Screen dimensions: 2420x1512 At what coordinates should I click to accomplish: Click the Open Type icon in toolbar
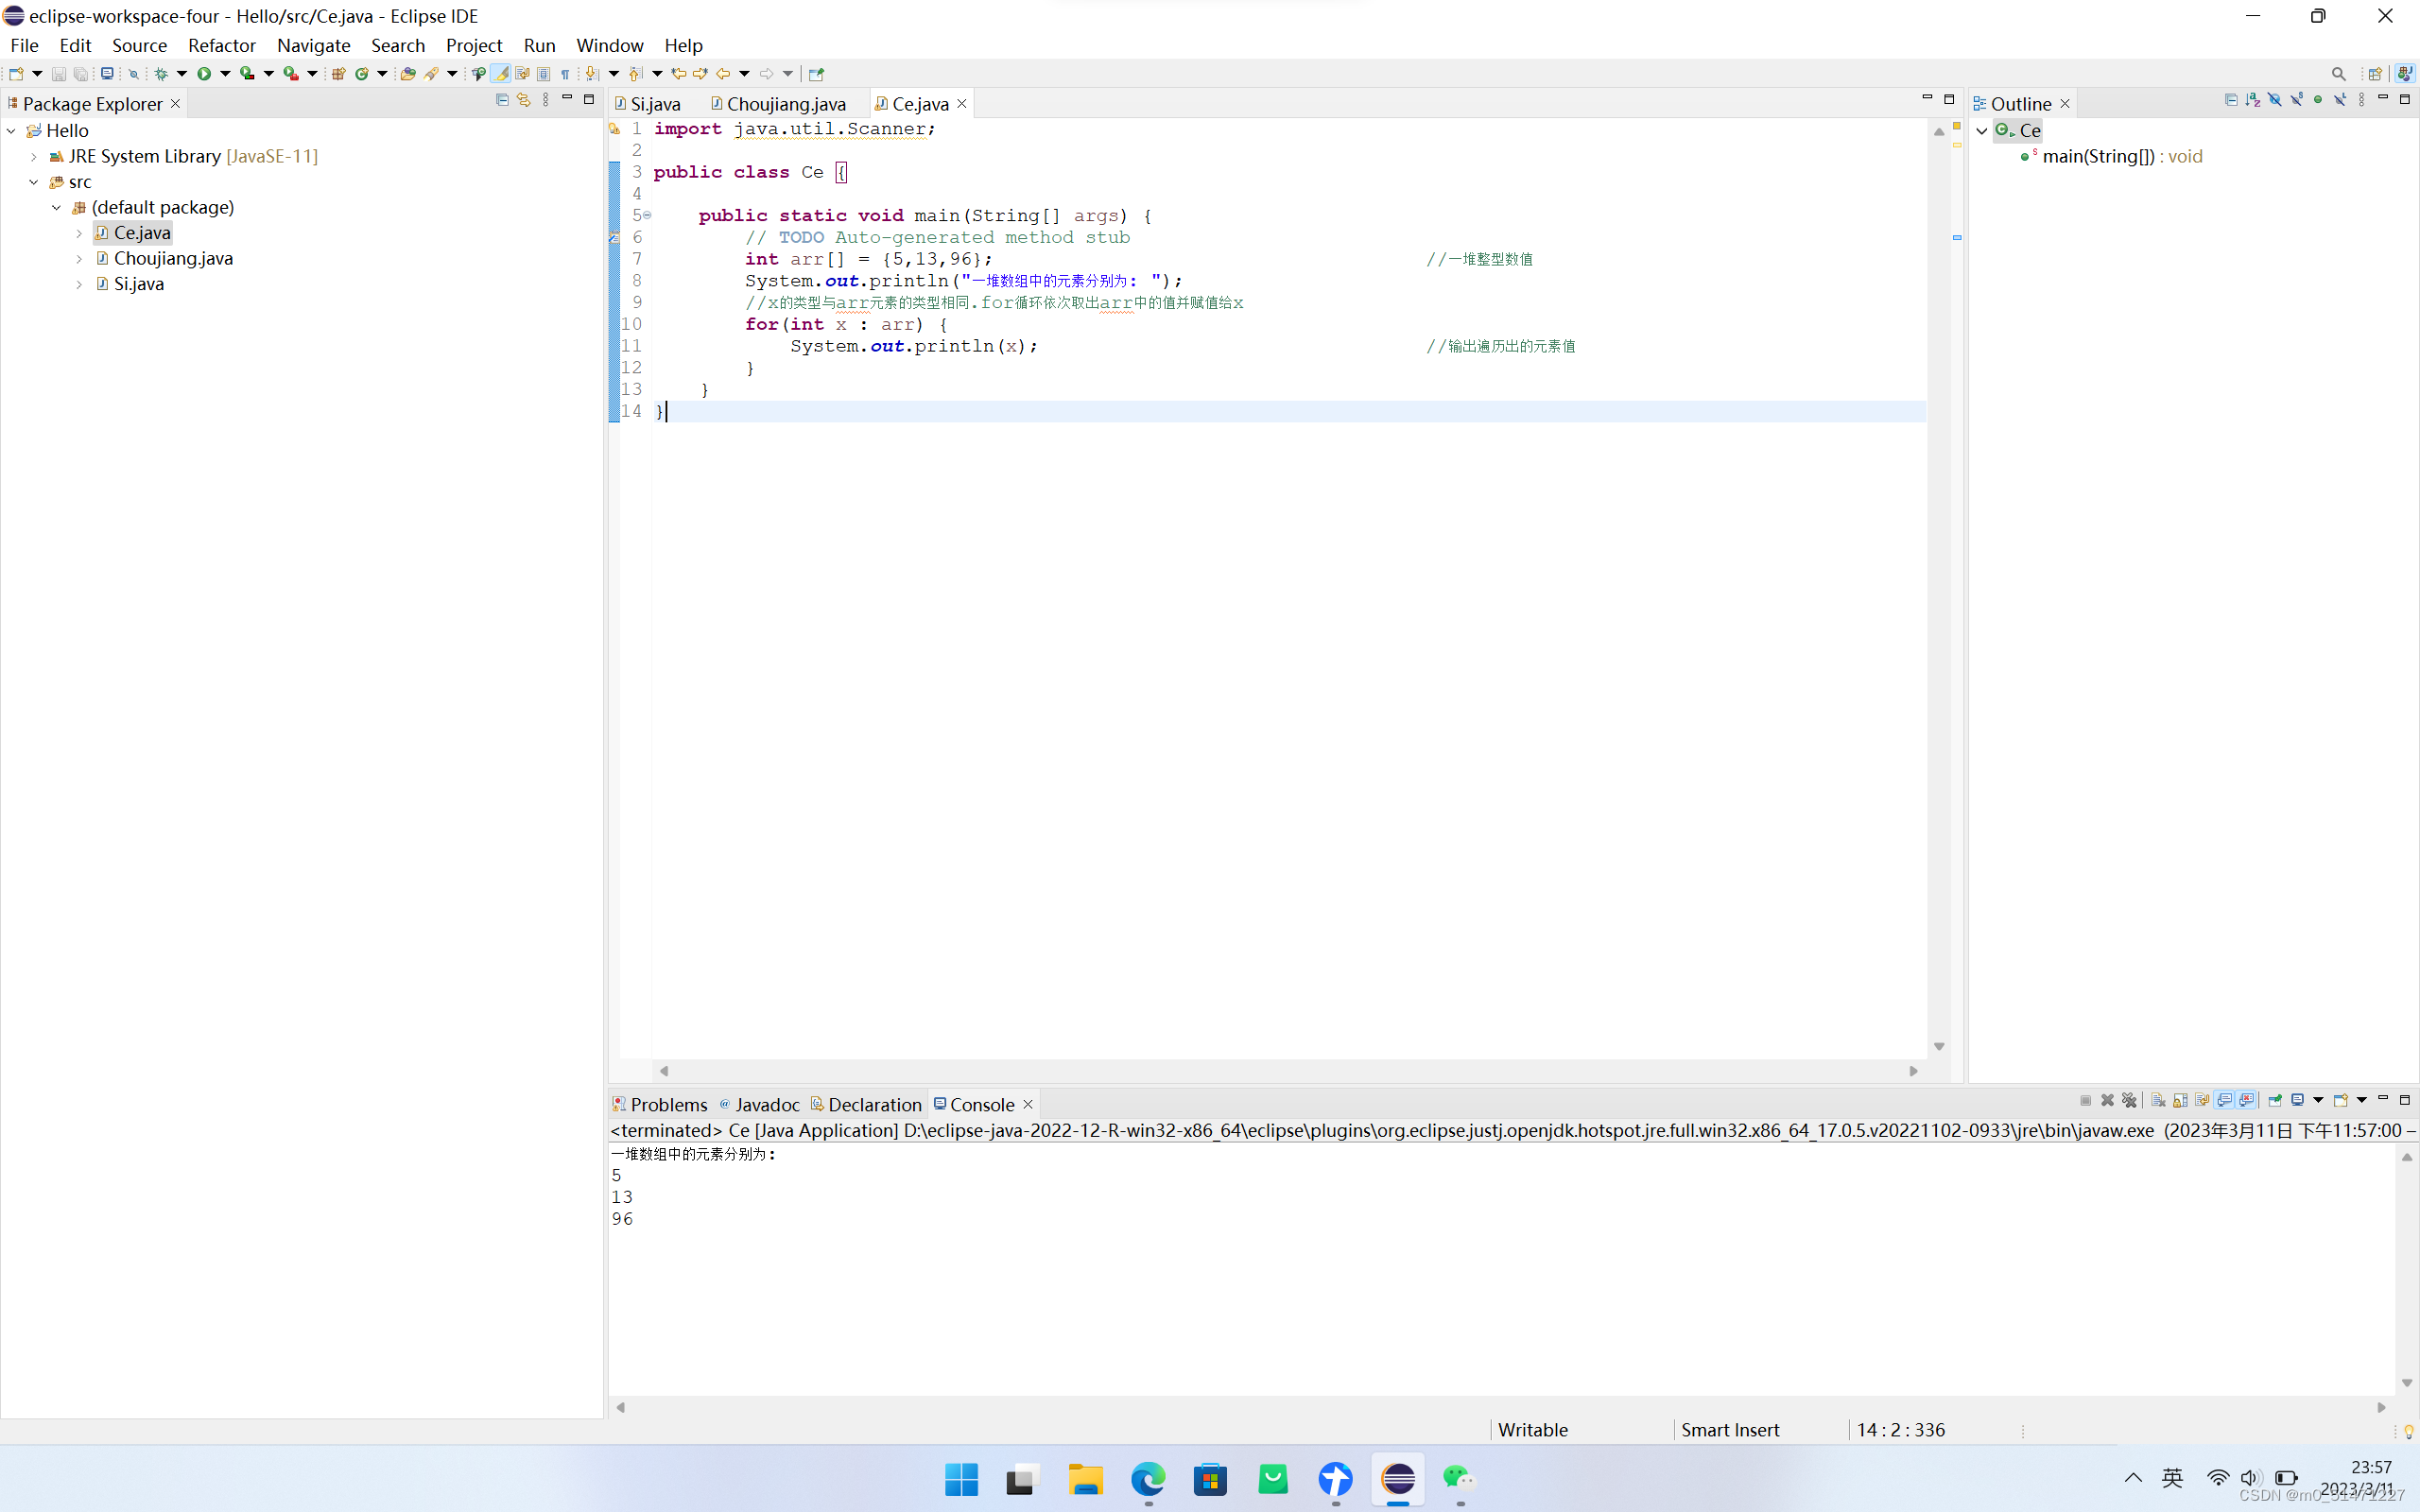[407, 73]
